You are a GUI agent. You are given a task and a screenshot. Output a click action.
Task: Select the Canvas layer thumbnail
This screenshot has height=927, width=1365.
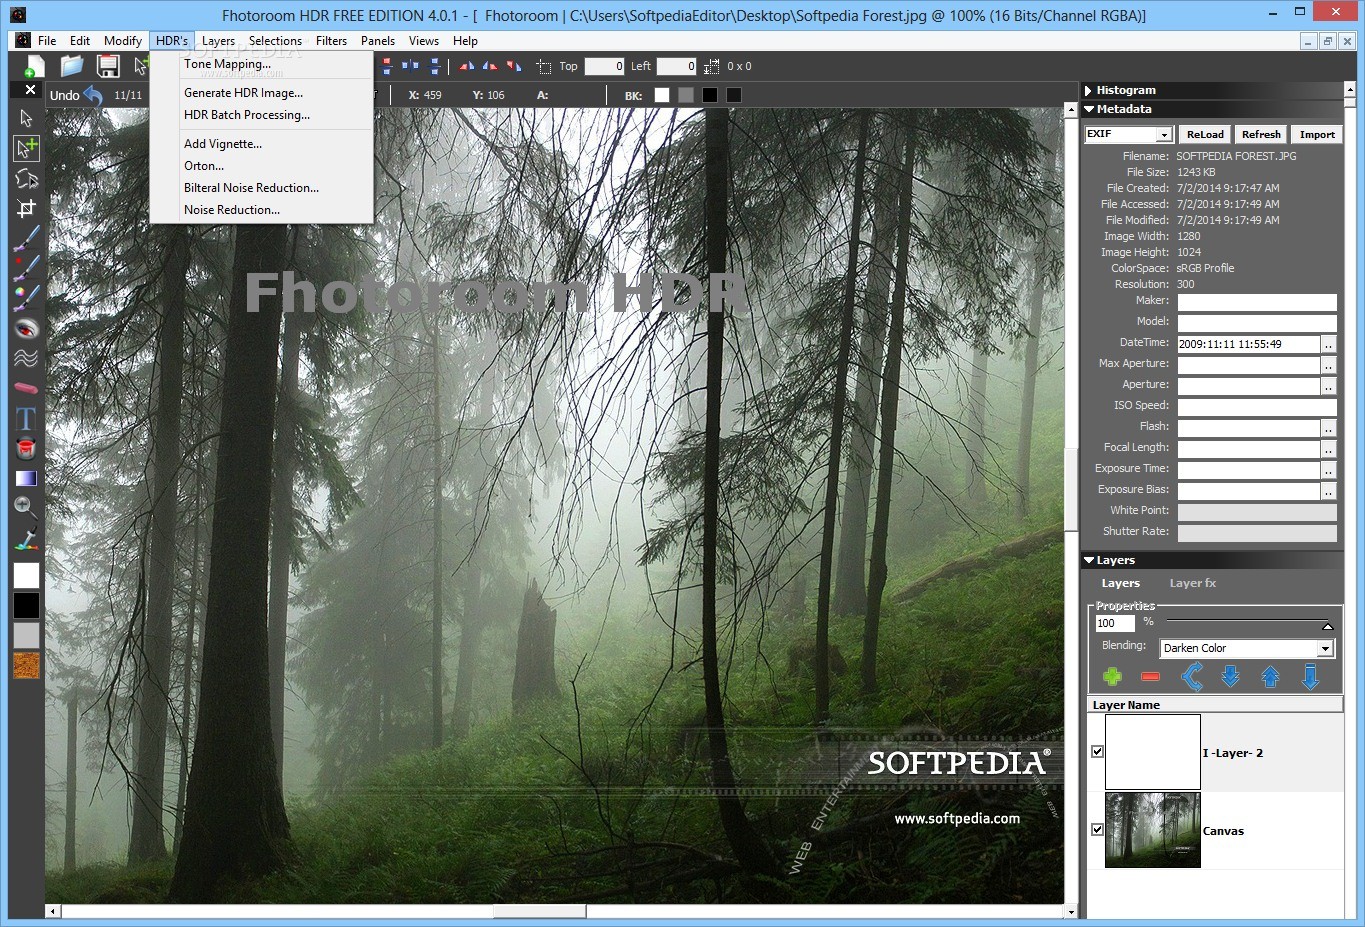(1152, 830)
